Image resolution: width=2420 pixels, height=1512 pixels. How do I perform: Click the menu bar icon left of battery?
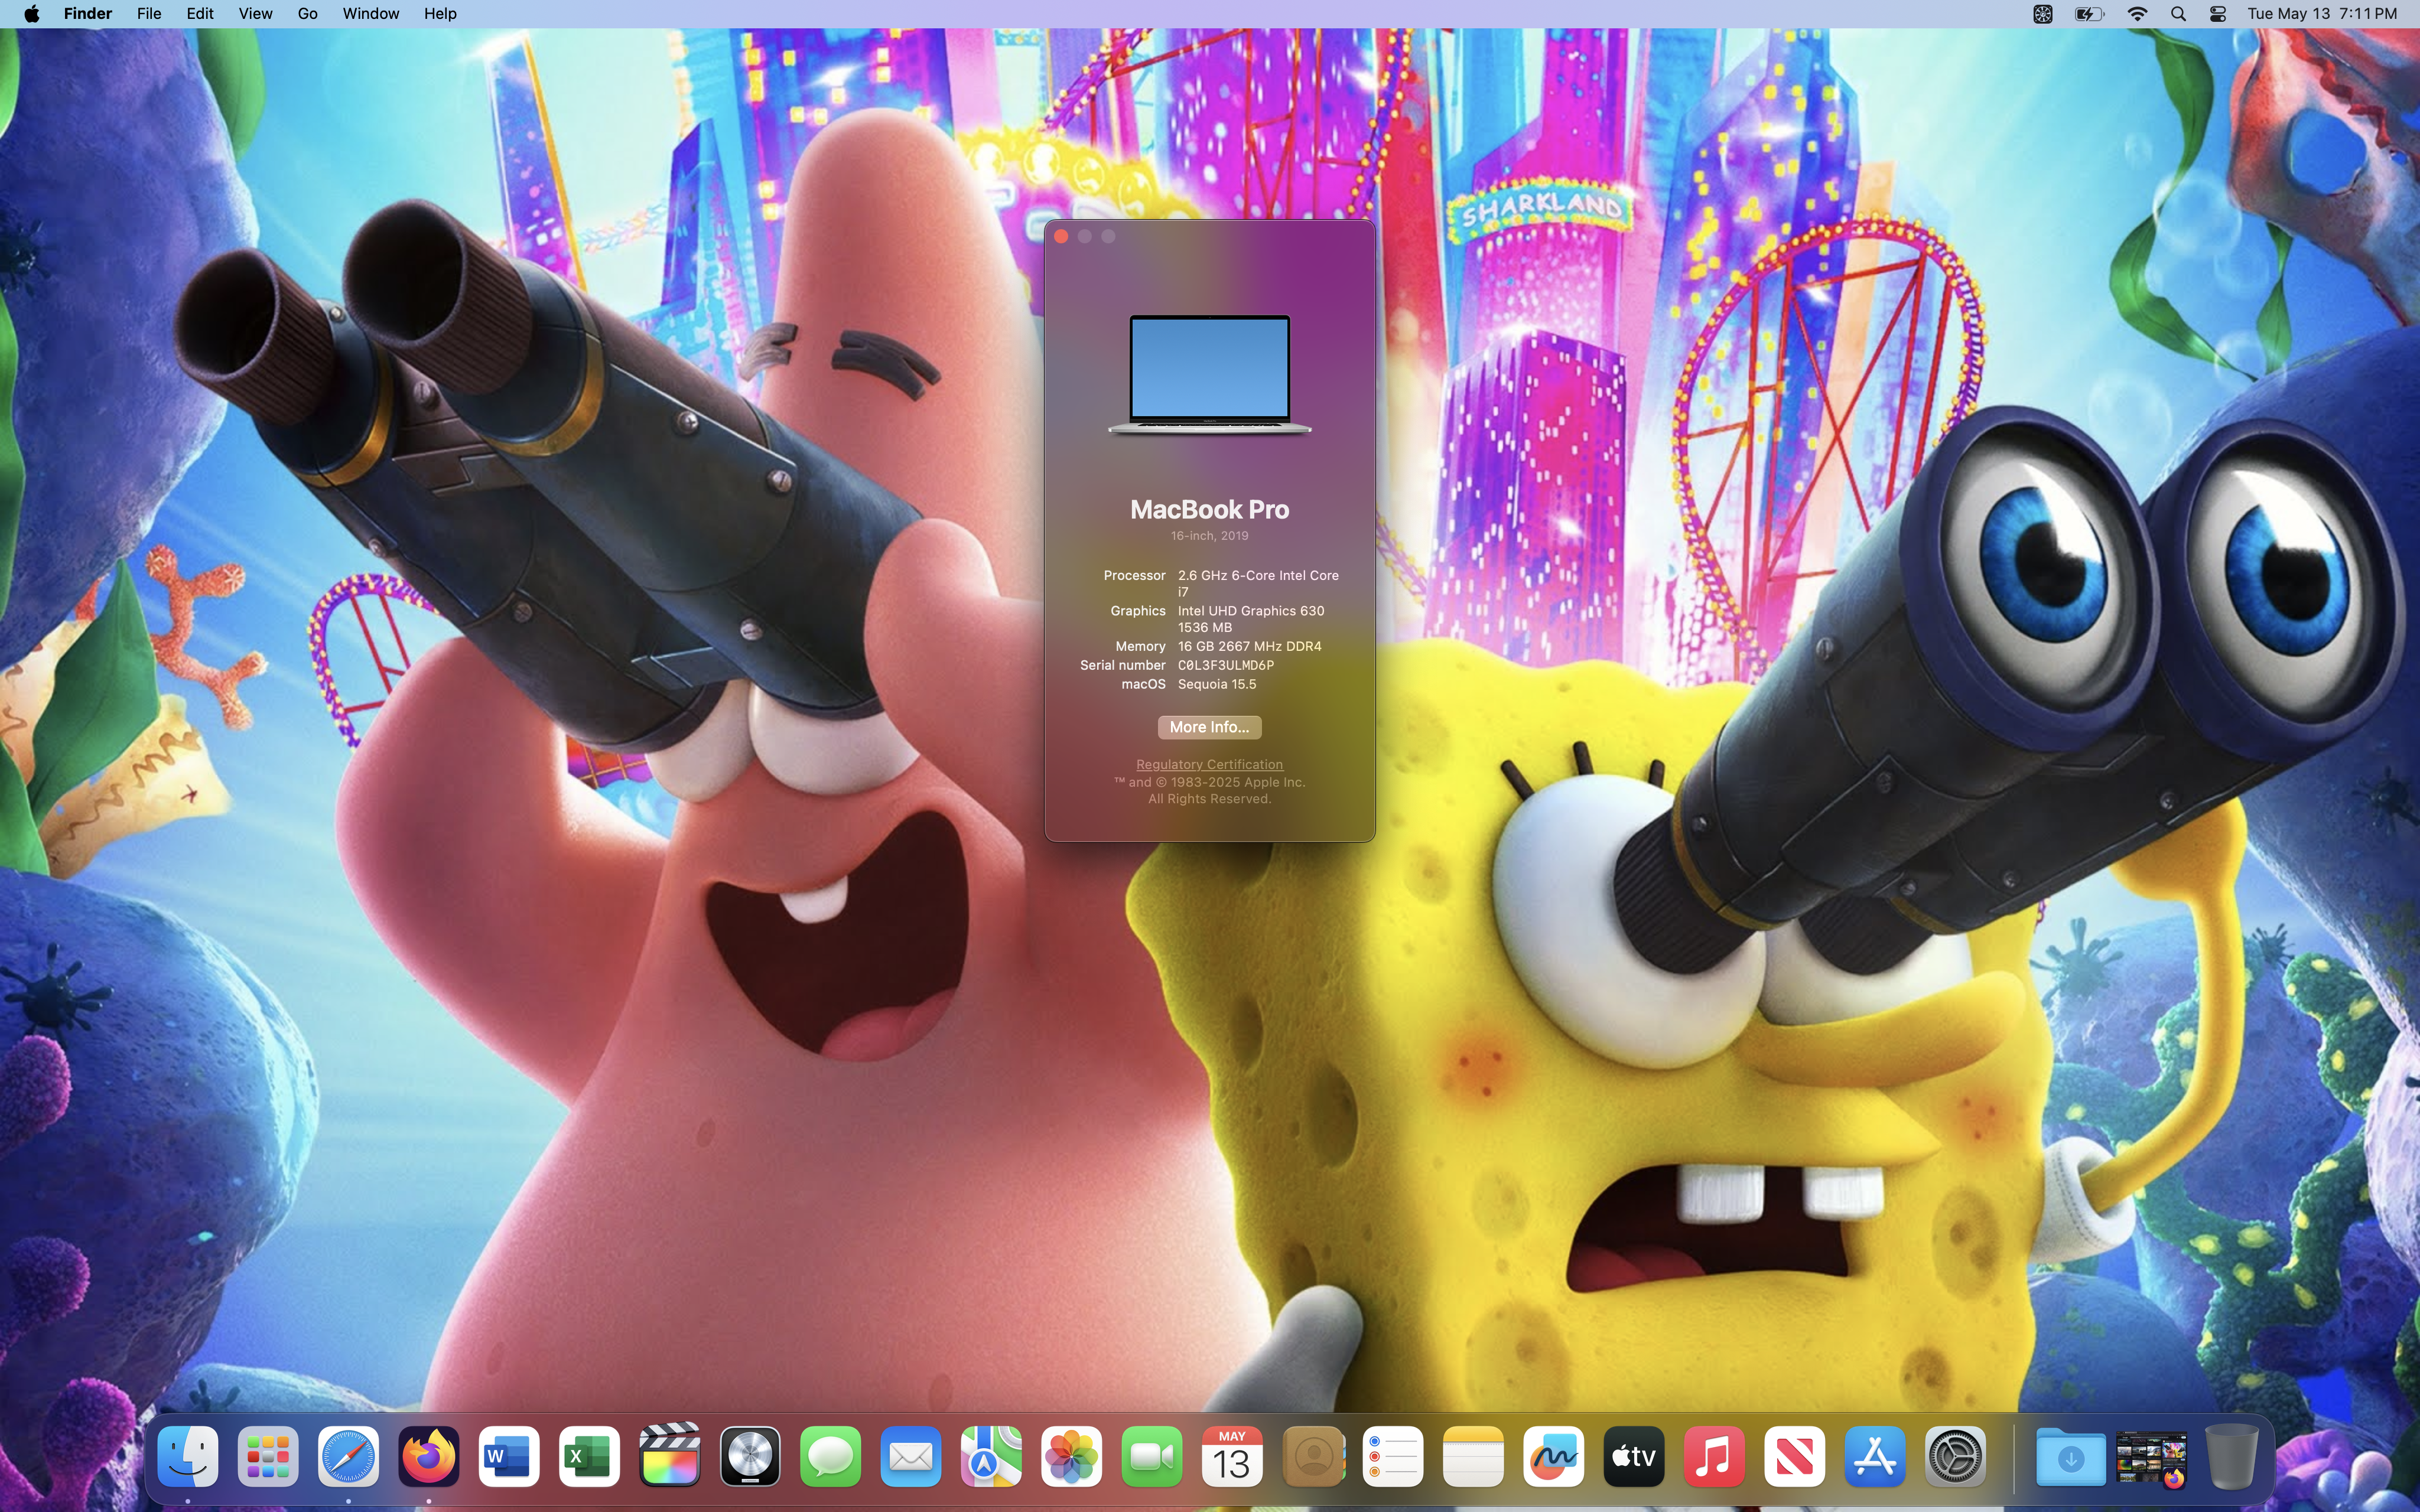click(2043, 14)
